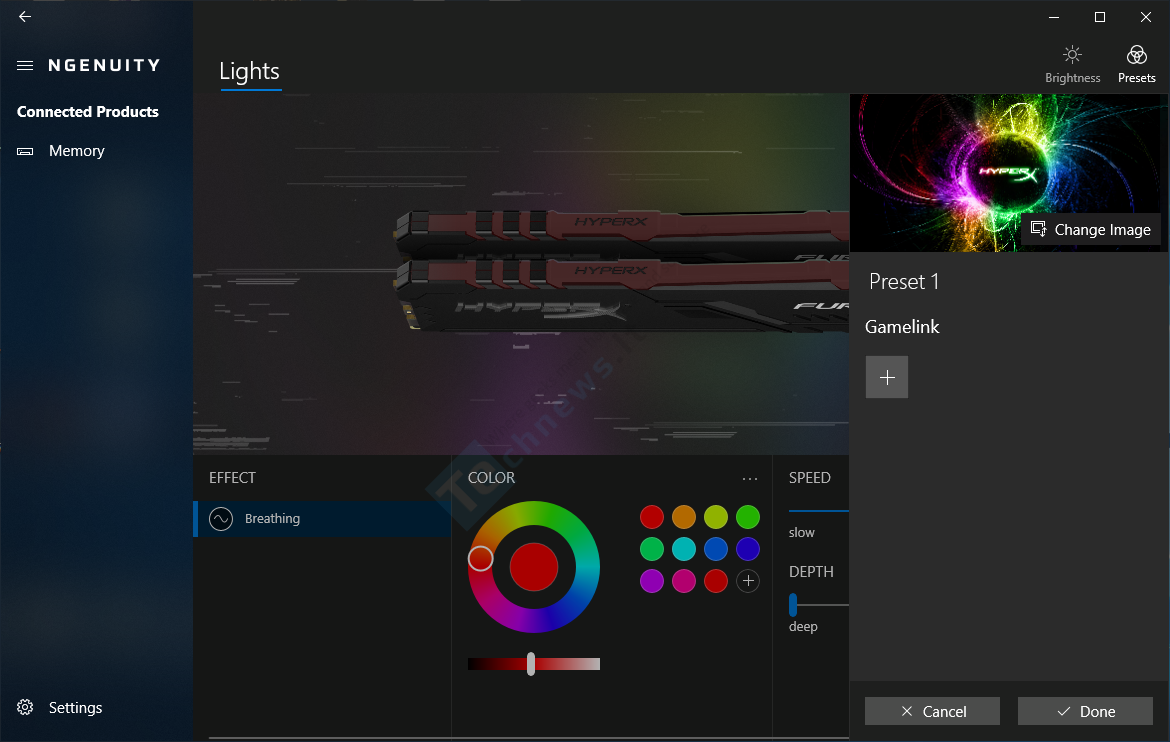This screenshot has width=1170, height=742.
Task: Click the Connected Products heading
Action: (x=87, y=112)
